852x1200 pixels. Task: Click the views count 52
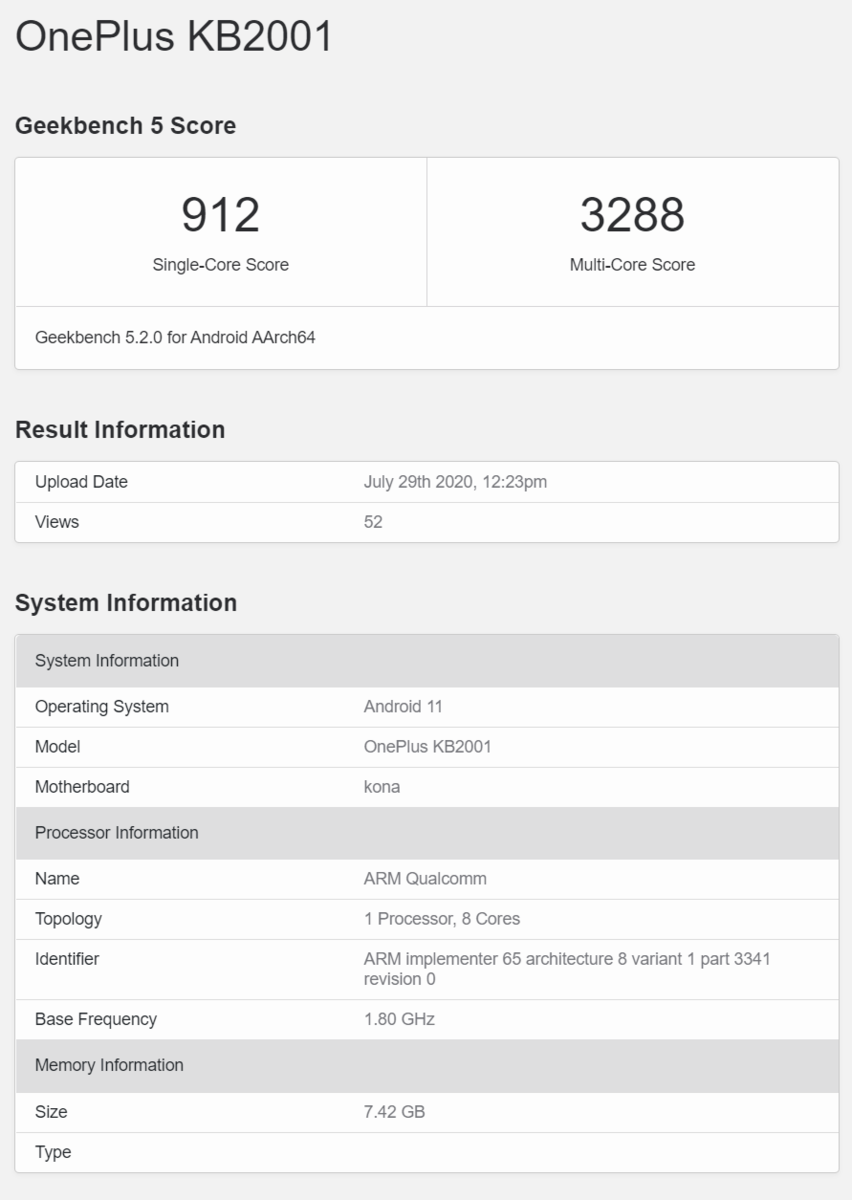(373, 522)
